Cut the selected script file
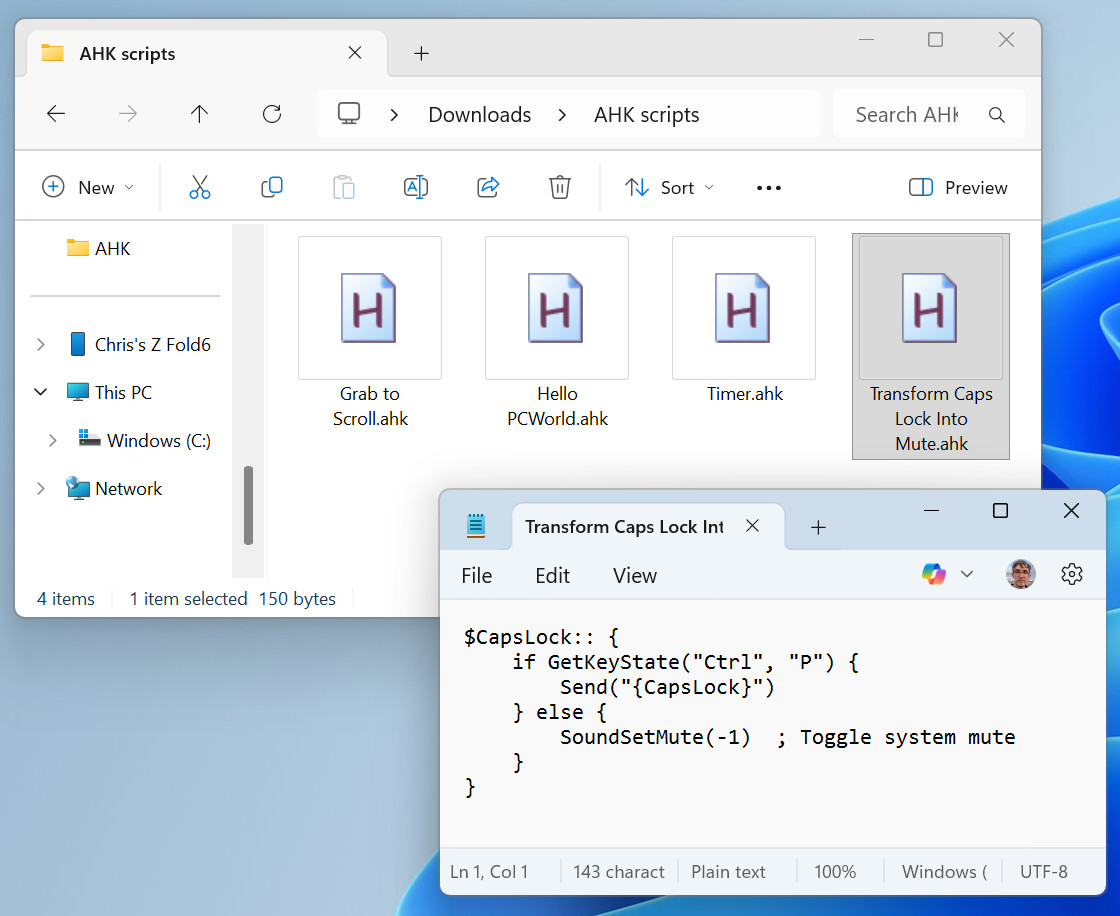 tap(200, 187)
